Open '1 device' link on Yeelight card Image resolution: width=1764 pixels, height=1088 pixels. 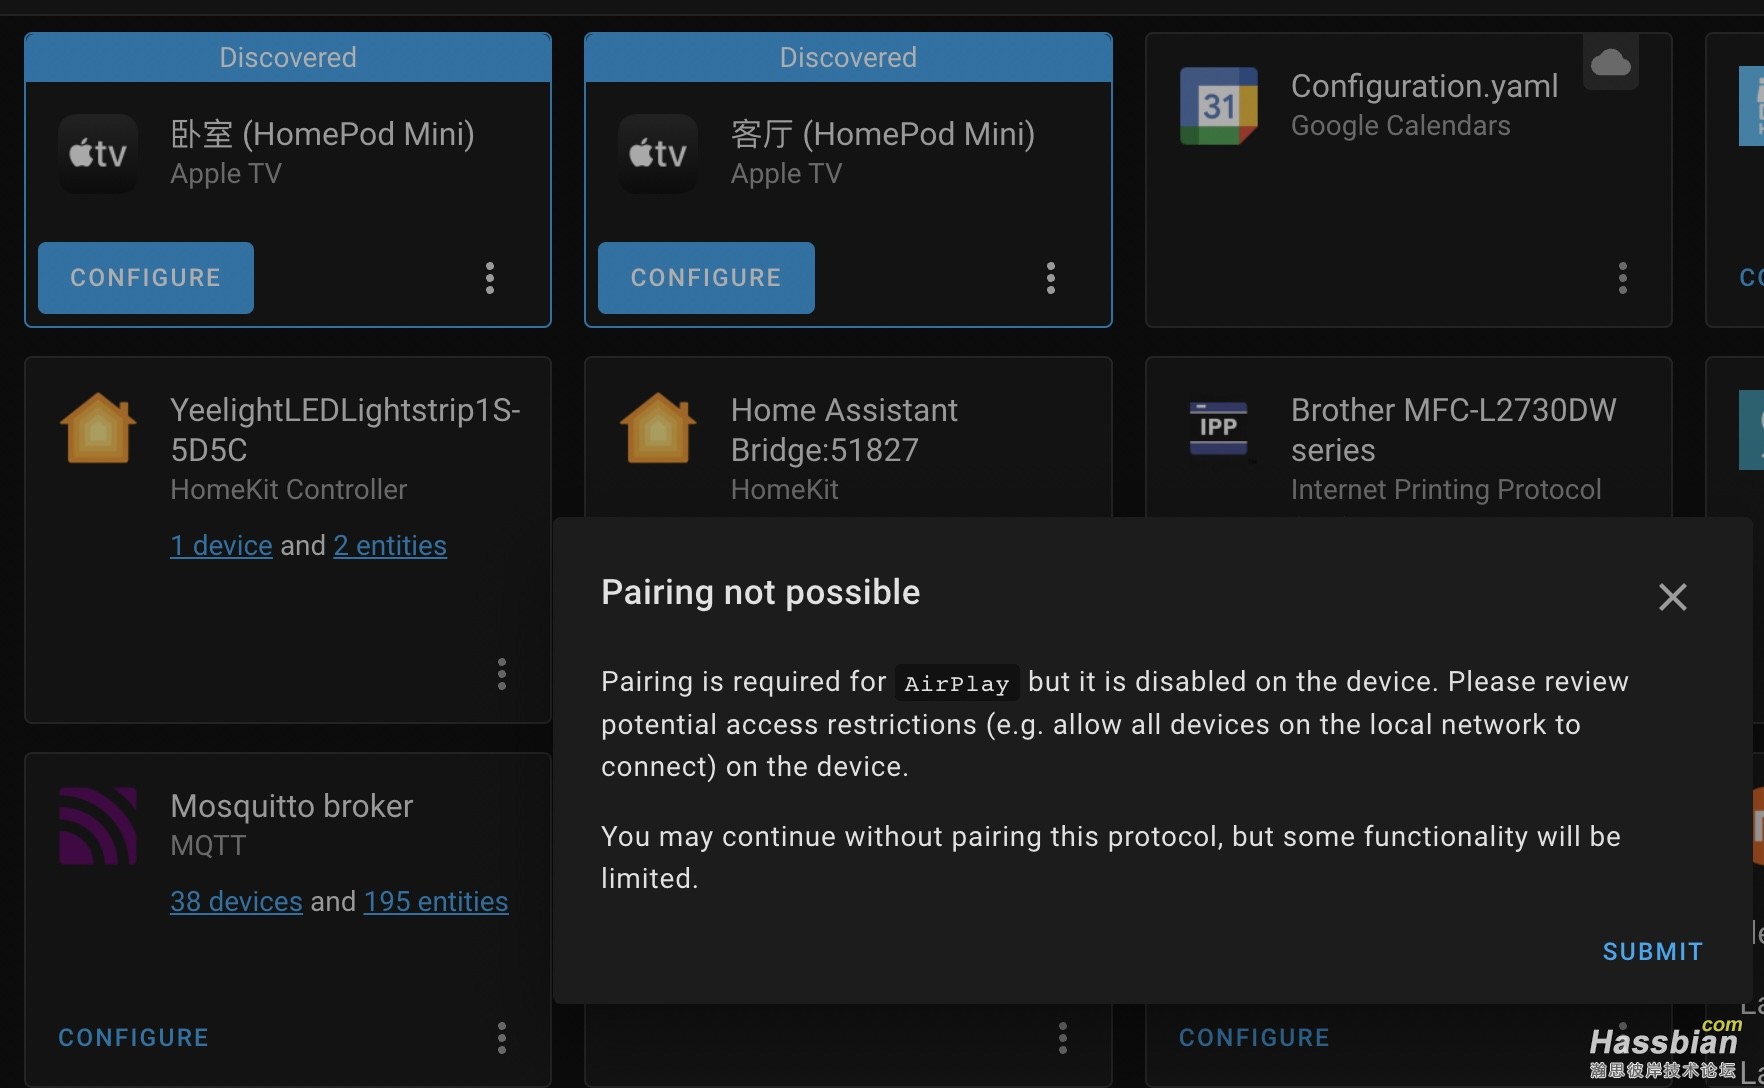221,546
